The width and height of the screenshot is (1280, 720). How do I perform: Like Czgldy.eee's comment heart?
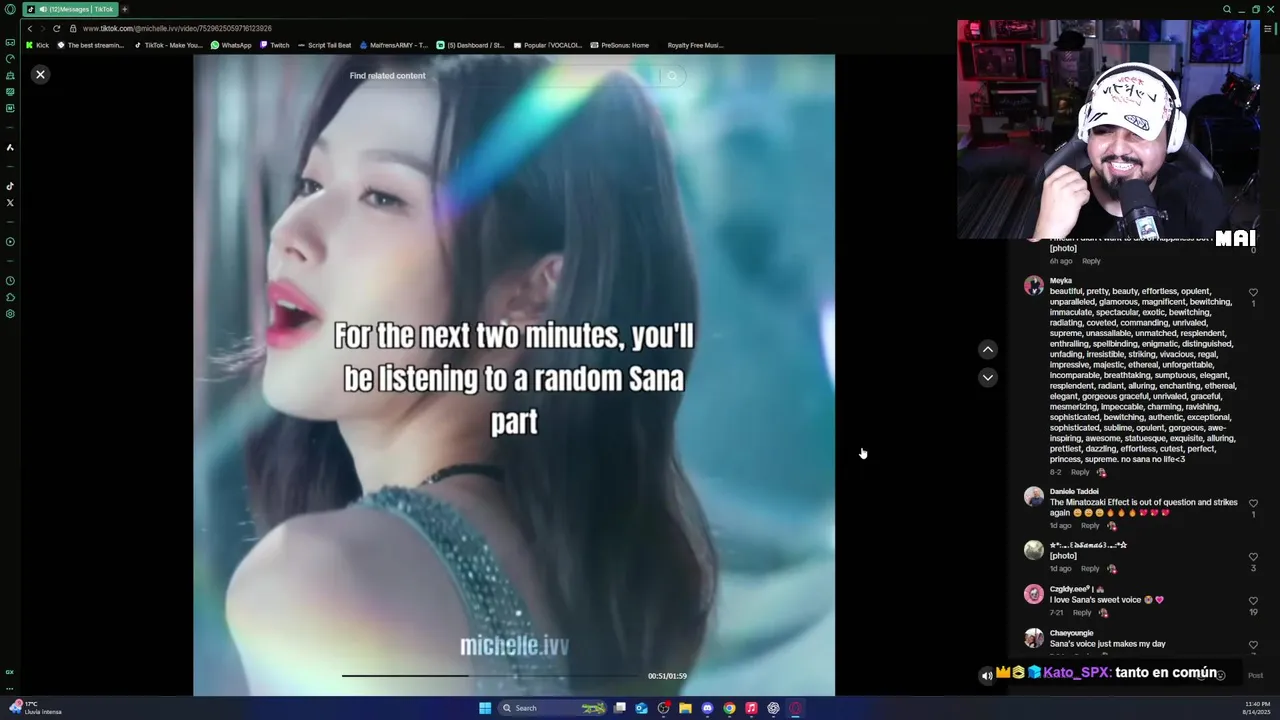pyautogui.click(x=1253, y=601)
